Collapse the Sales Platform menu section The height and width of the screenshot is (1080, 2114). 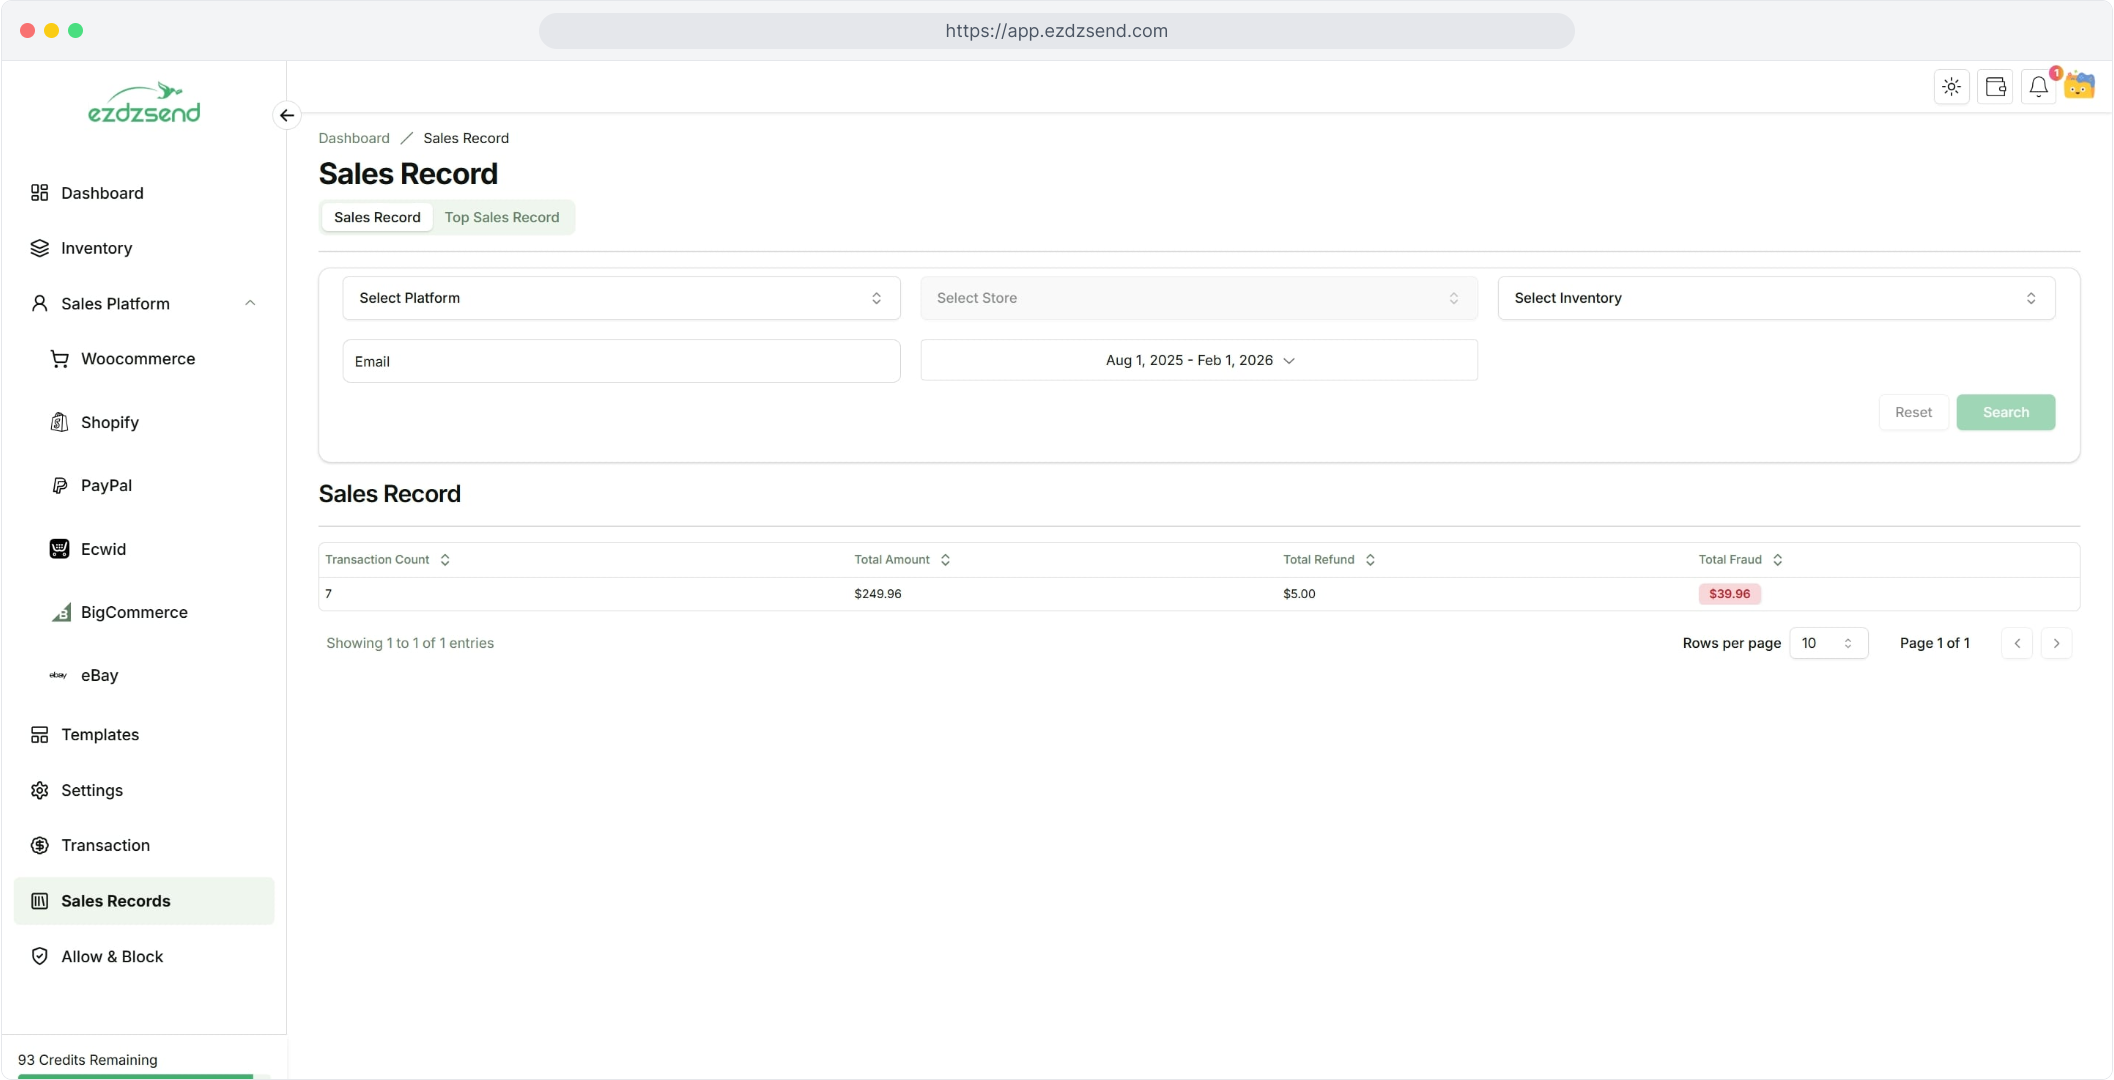point(250,303)
